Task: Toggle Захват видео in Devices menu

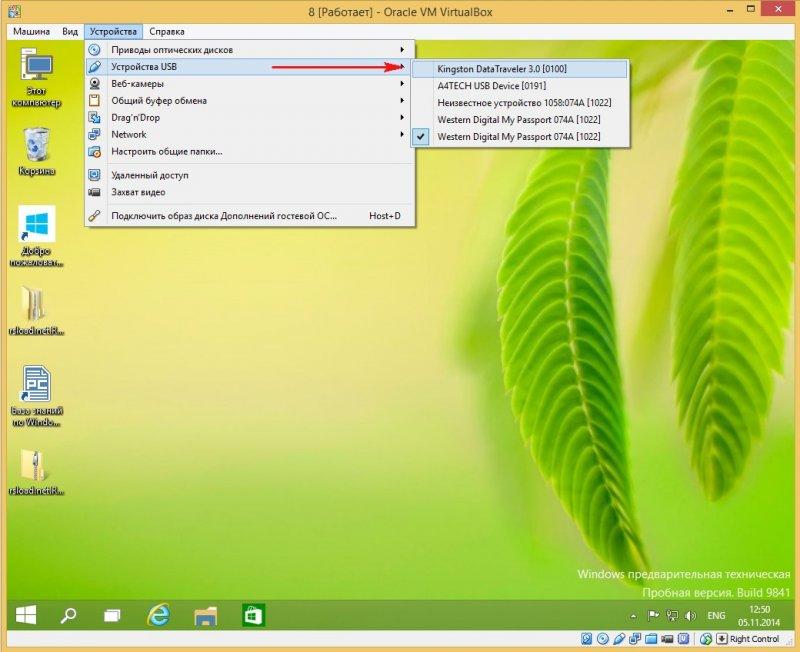Action: [250, 192]
